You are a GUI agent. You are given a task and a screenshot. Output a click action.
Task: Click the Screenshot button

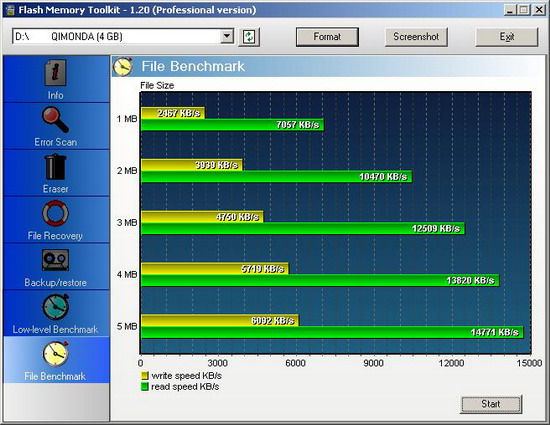416,36
